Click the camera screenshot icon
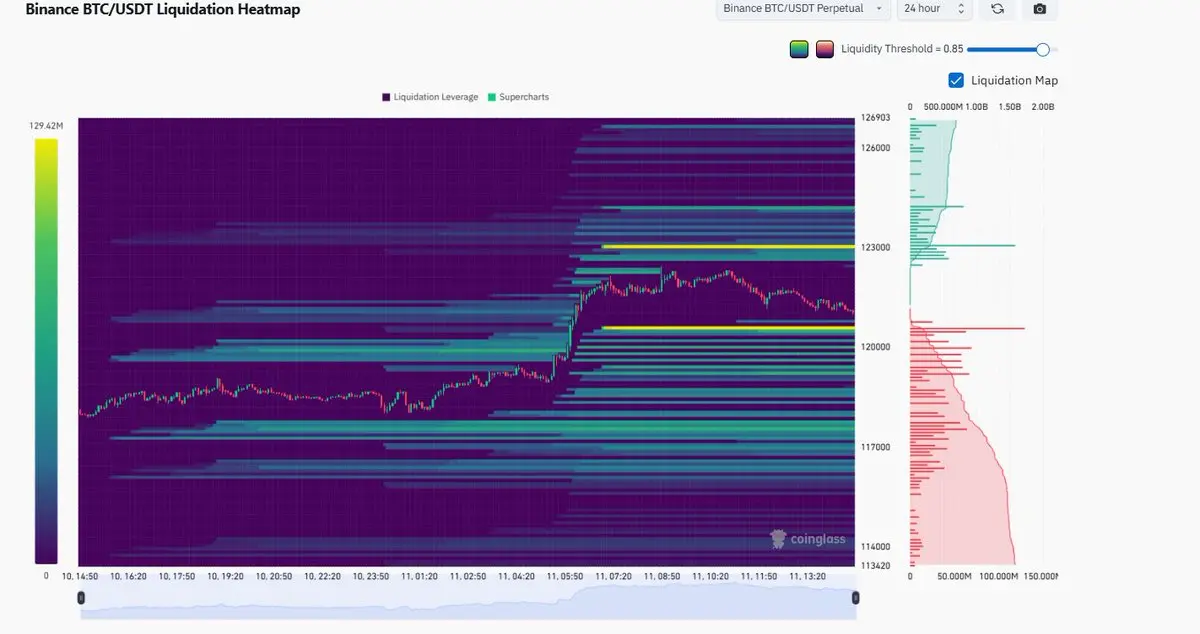 point(1040,9)
